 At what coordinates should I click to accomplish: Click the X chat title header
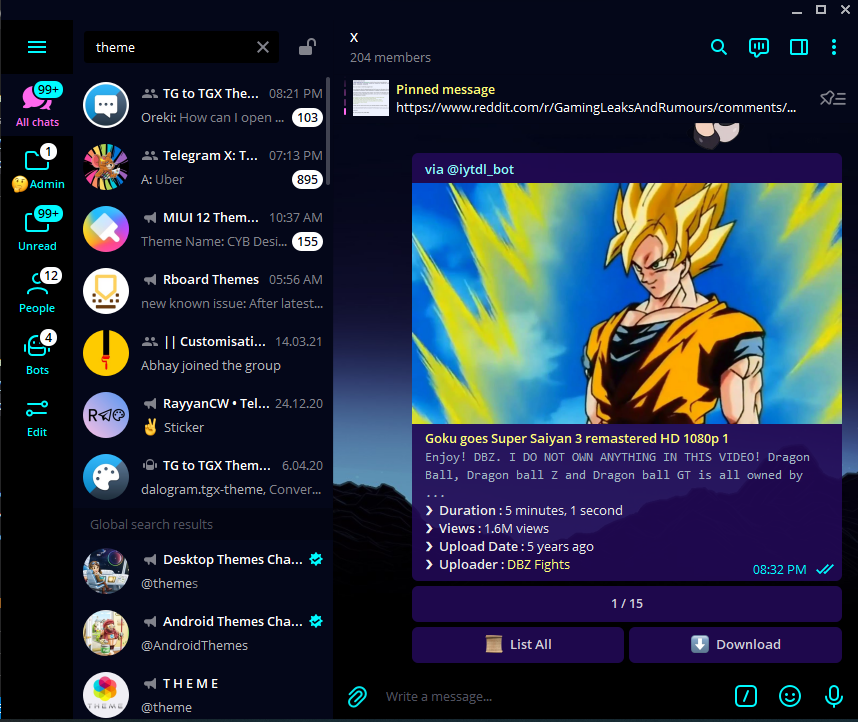click(x=354, y=37)
